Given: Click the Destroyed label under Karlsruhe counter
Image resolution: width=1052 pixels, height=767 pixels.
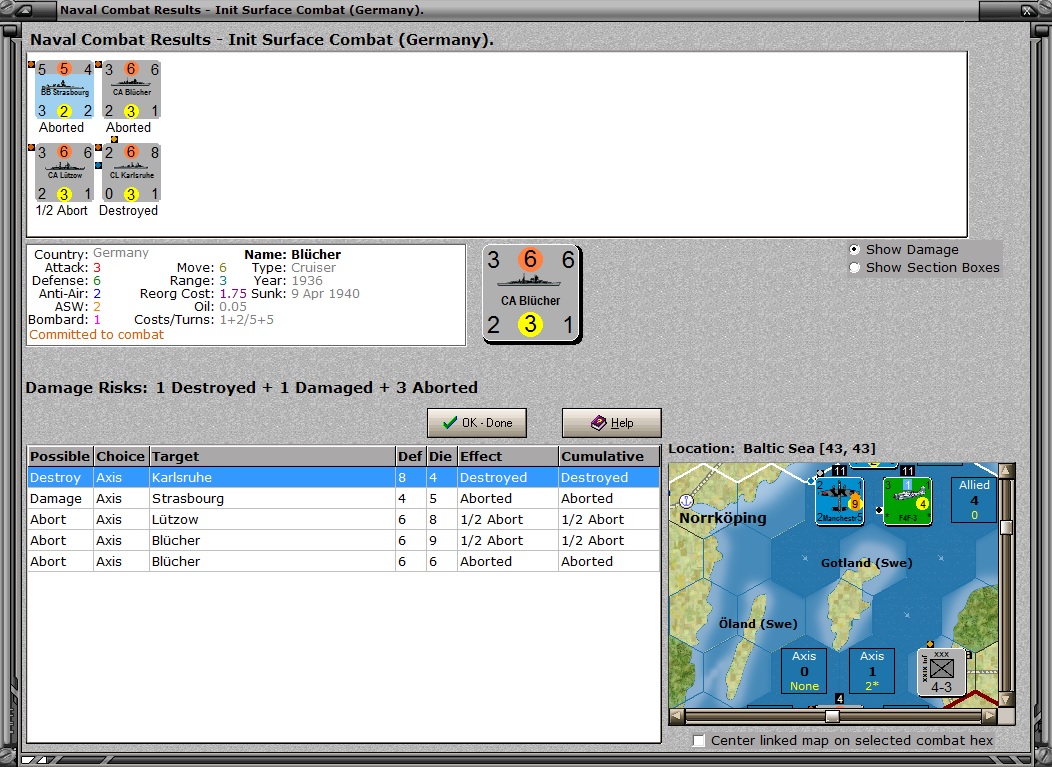Looking at the screenshot, I should click(128, 211).
